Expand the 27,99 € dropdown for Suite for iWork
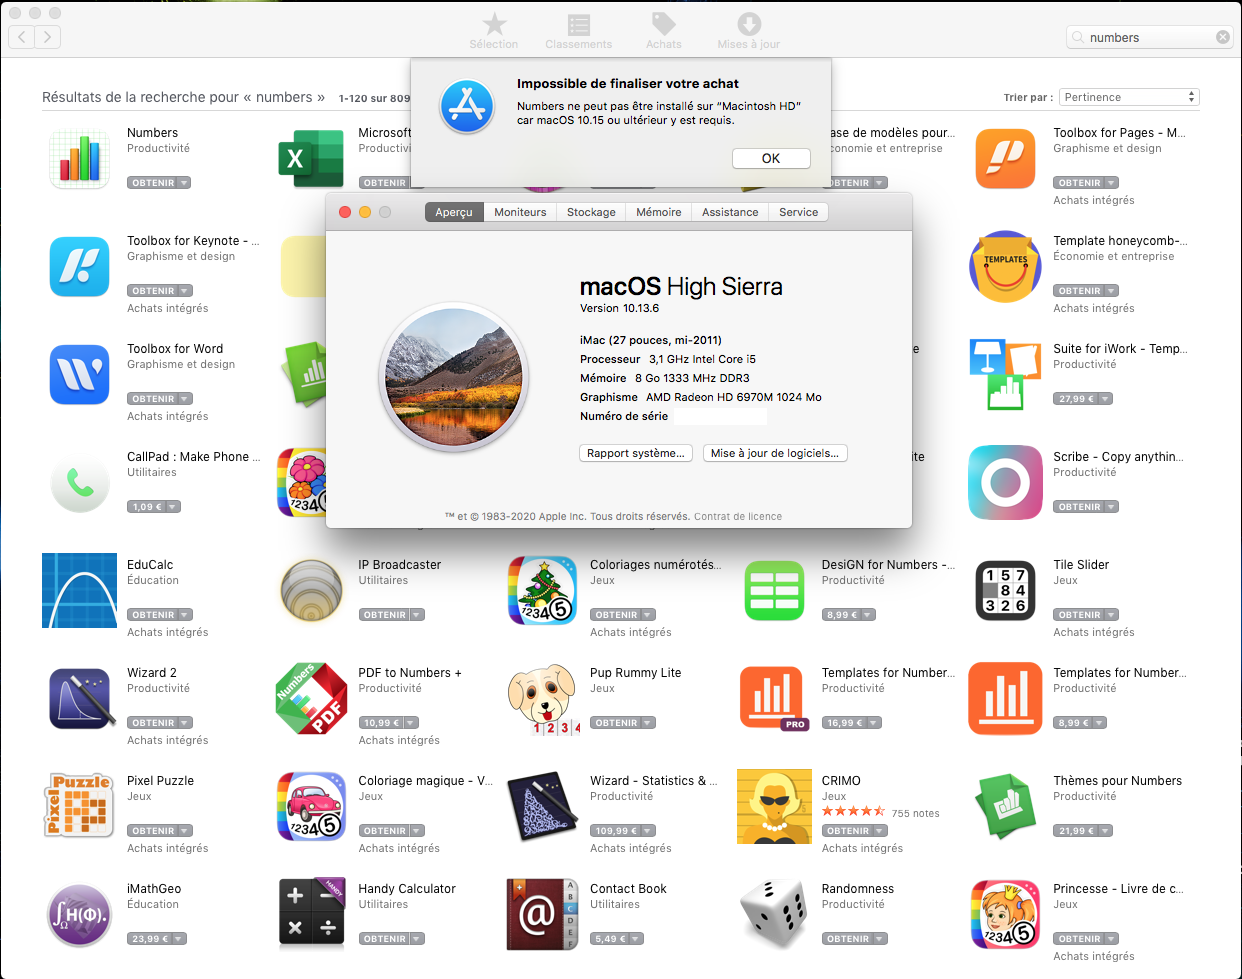 click(1106, 399)
